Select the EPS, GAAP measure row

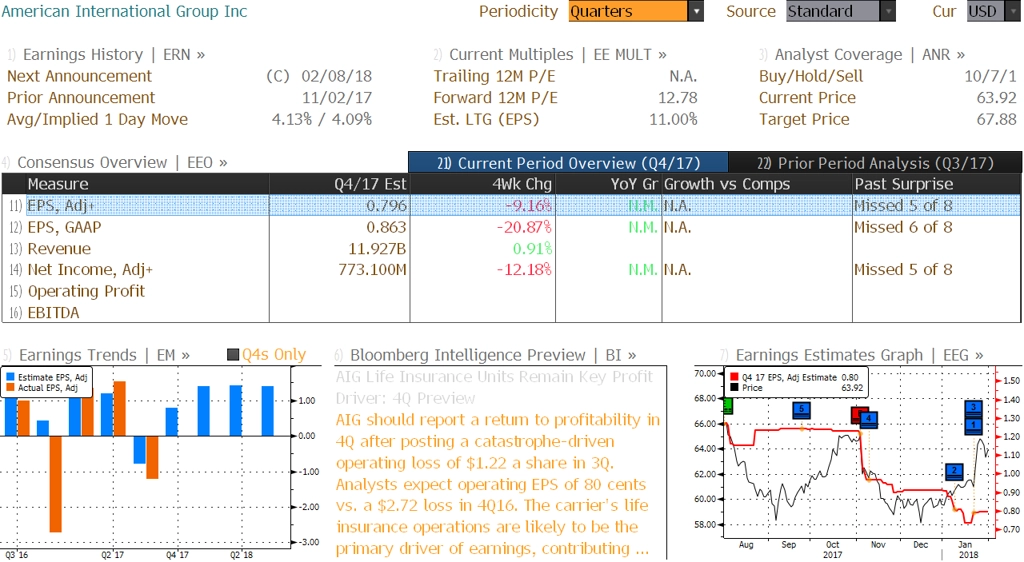coord(511,227)
